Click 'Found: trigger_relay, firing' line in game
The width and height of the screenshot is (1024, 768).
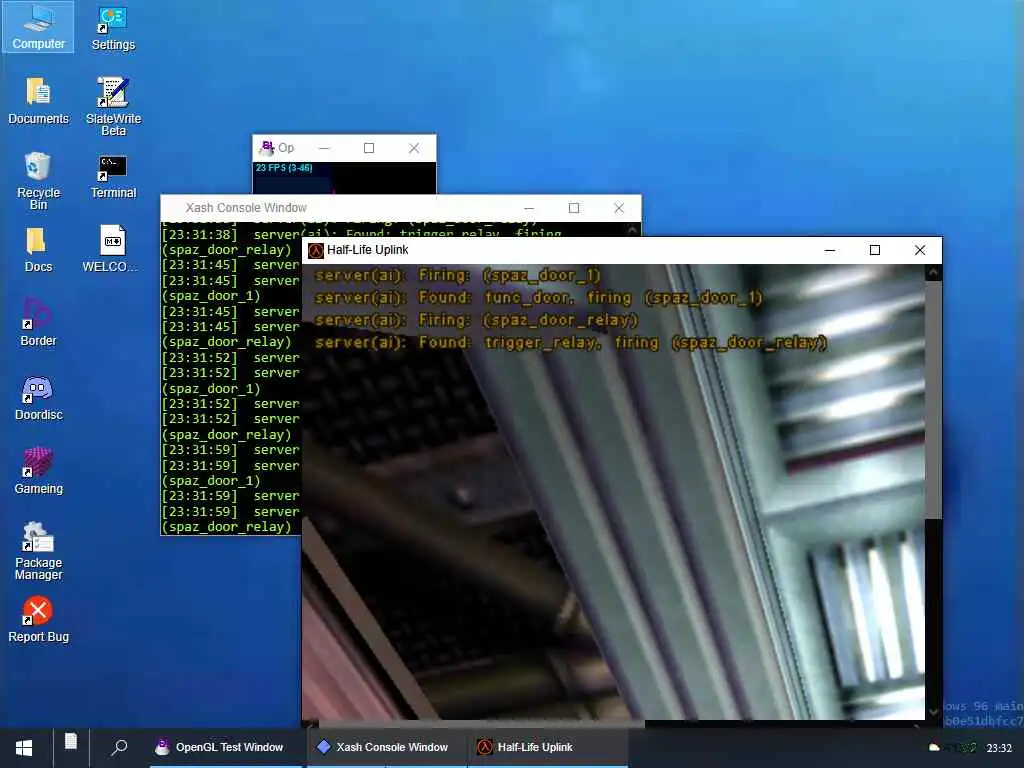pos(571,342)
